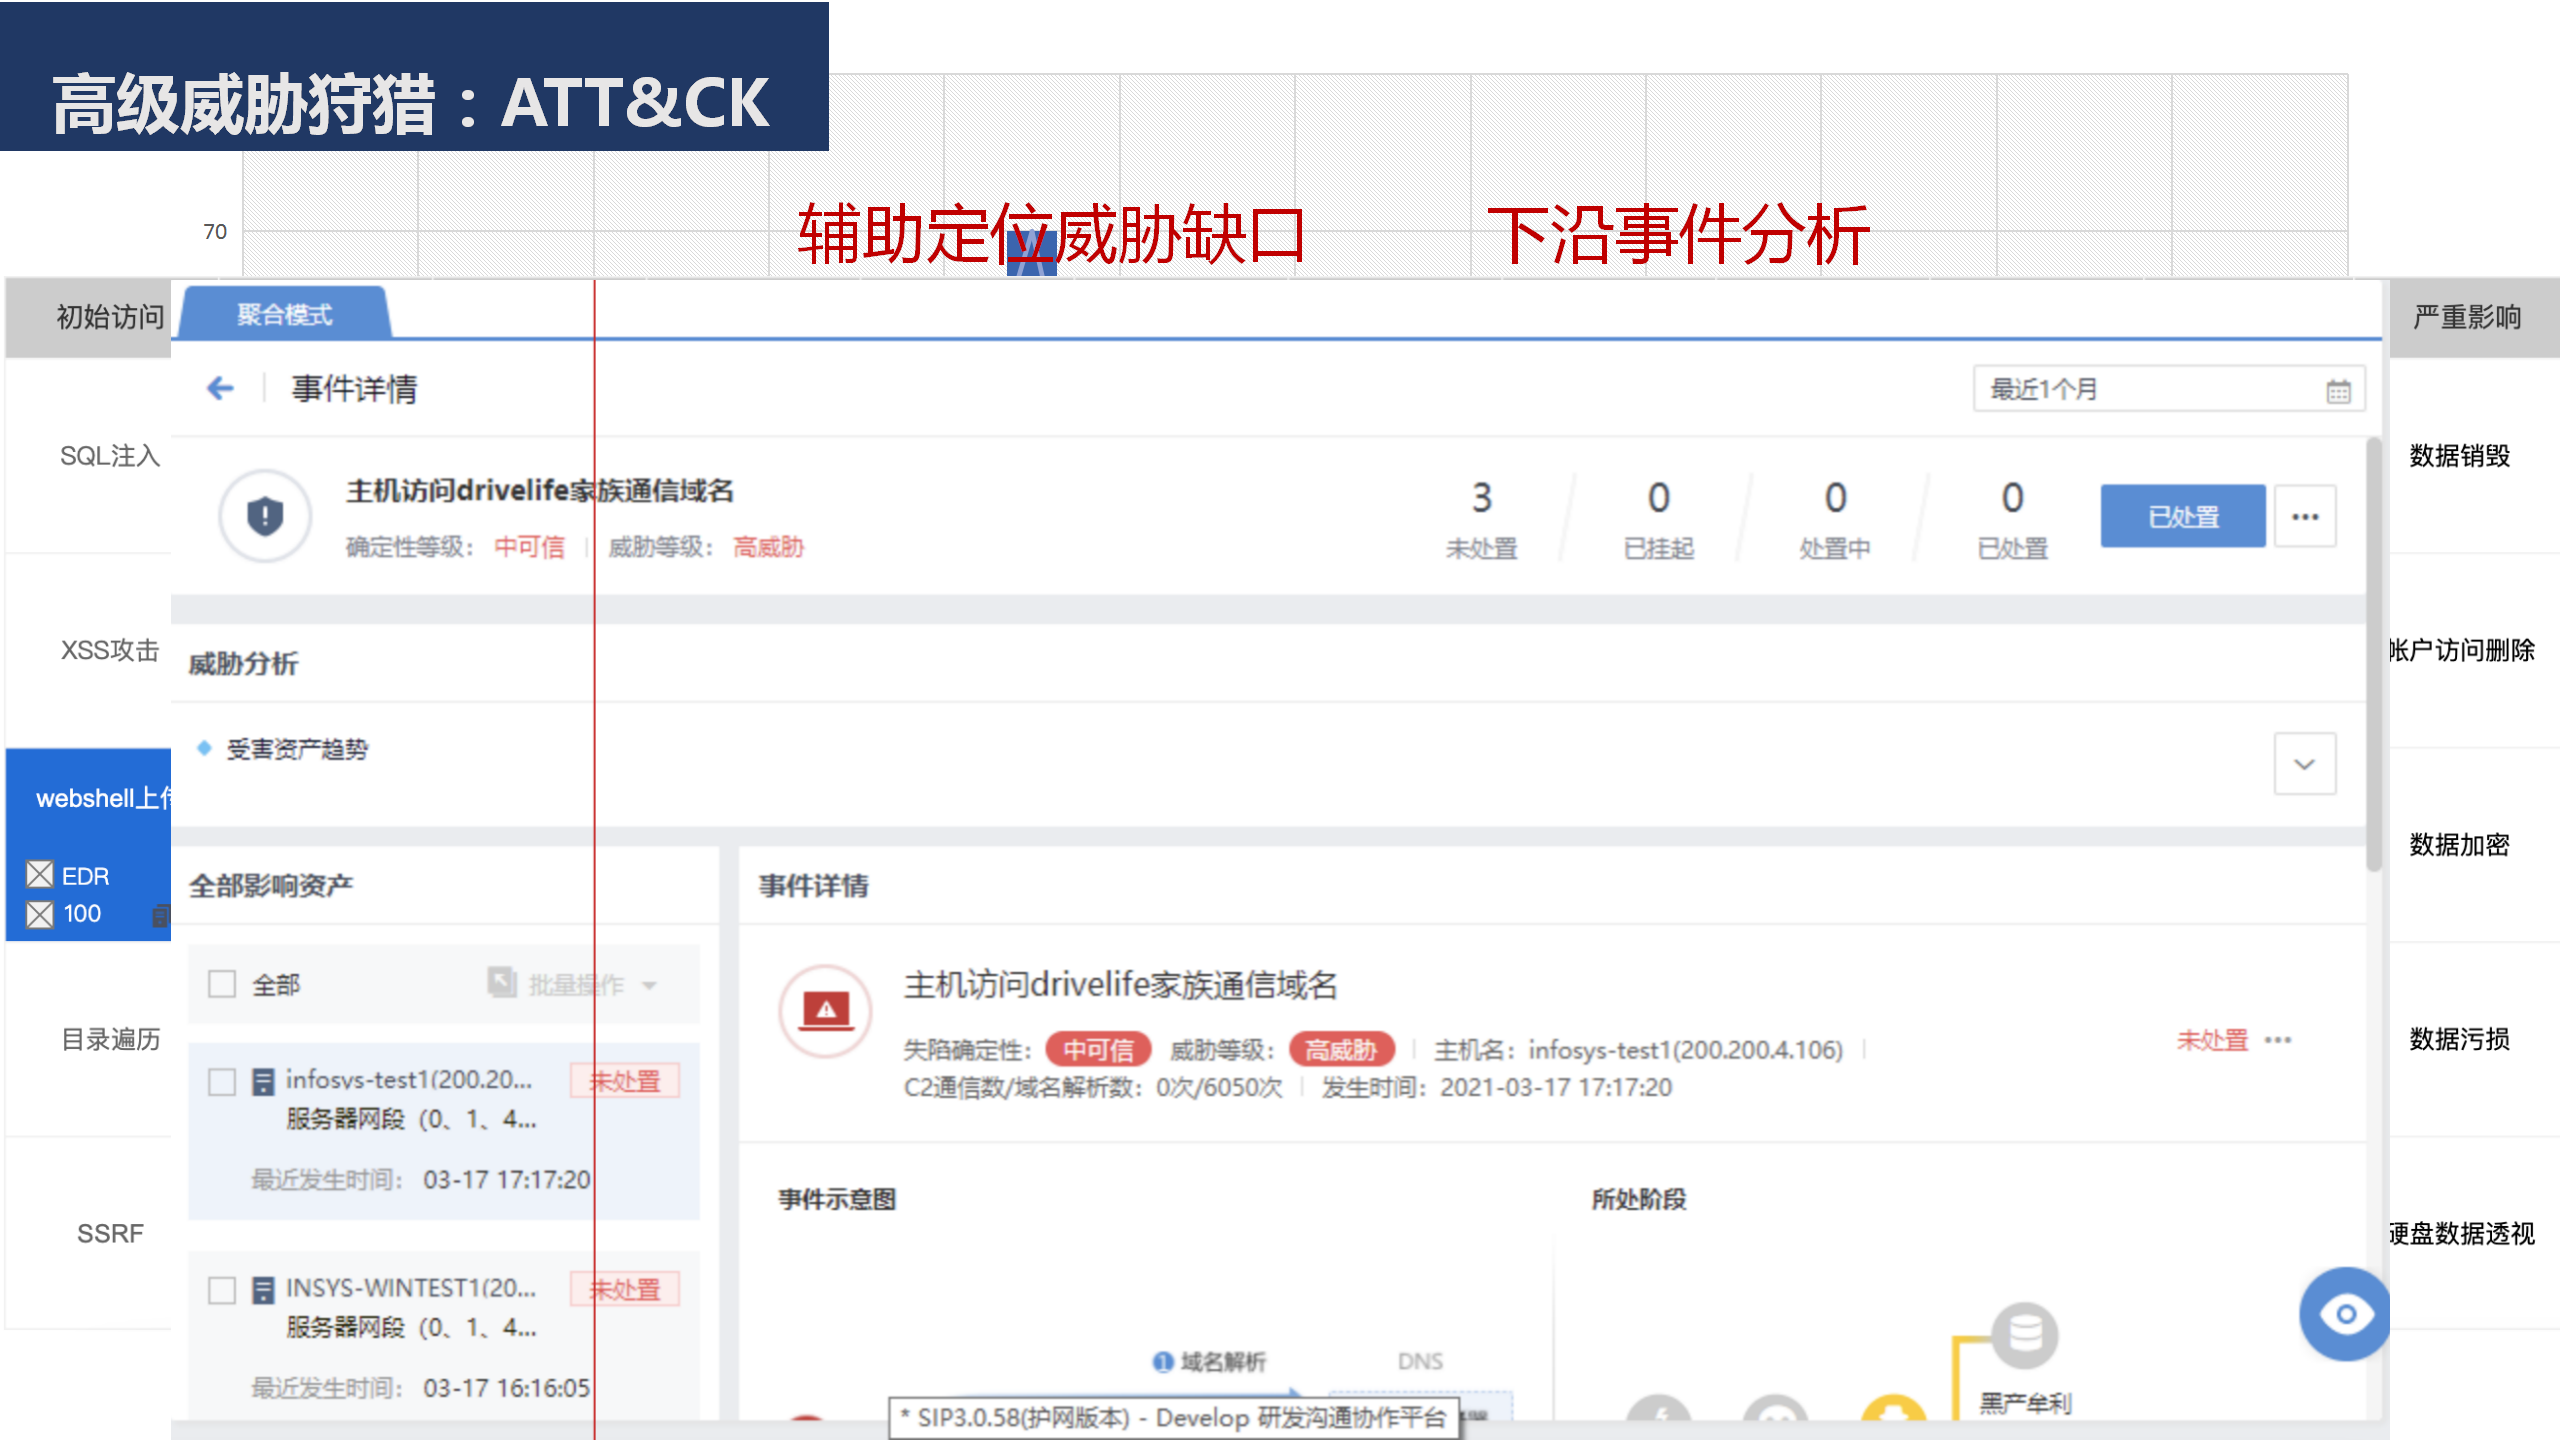The height and width of the screenshot is (1440, 2560).
Task: Click the database icon above 黑产牟利
Action: tap(2025, 1335)
